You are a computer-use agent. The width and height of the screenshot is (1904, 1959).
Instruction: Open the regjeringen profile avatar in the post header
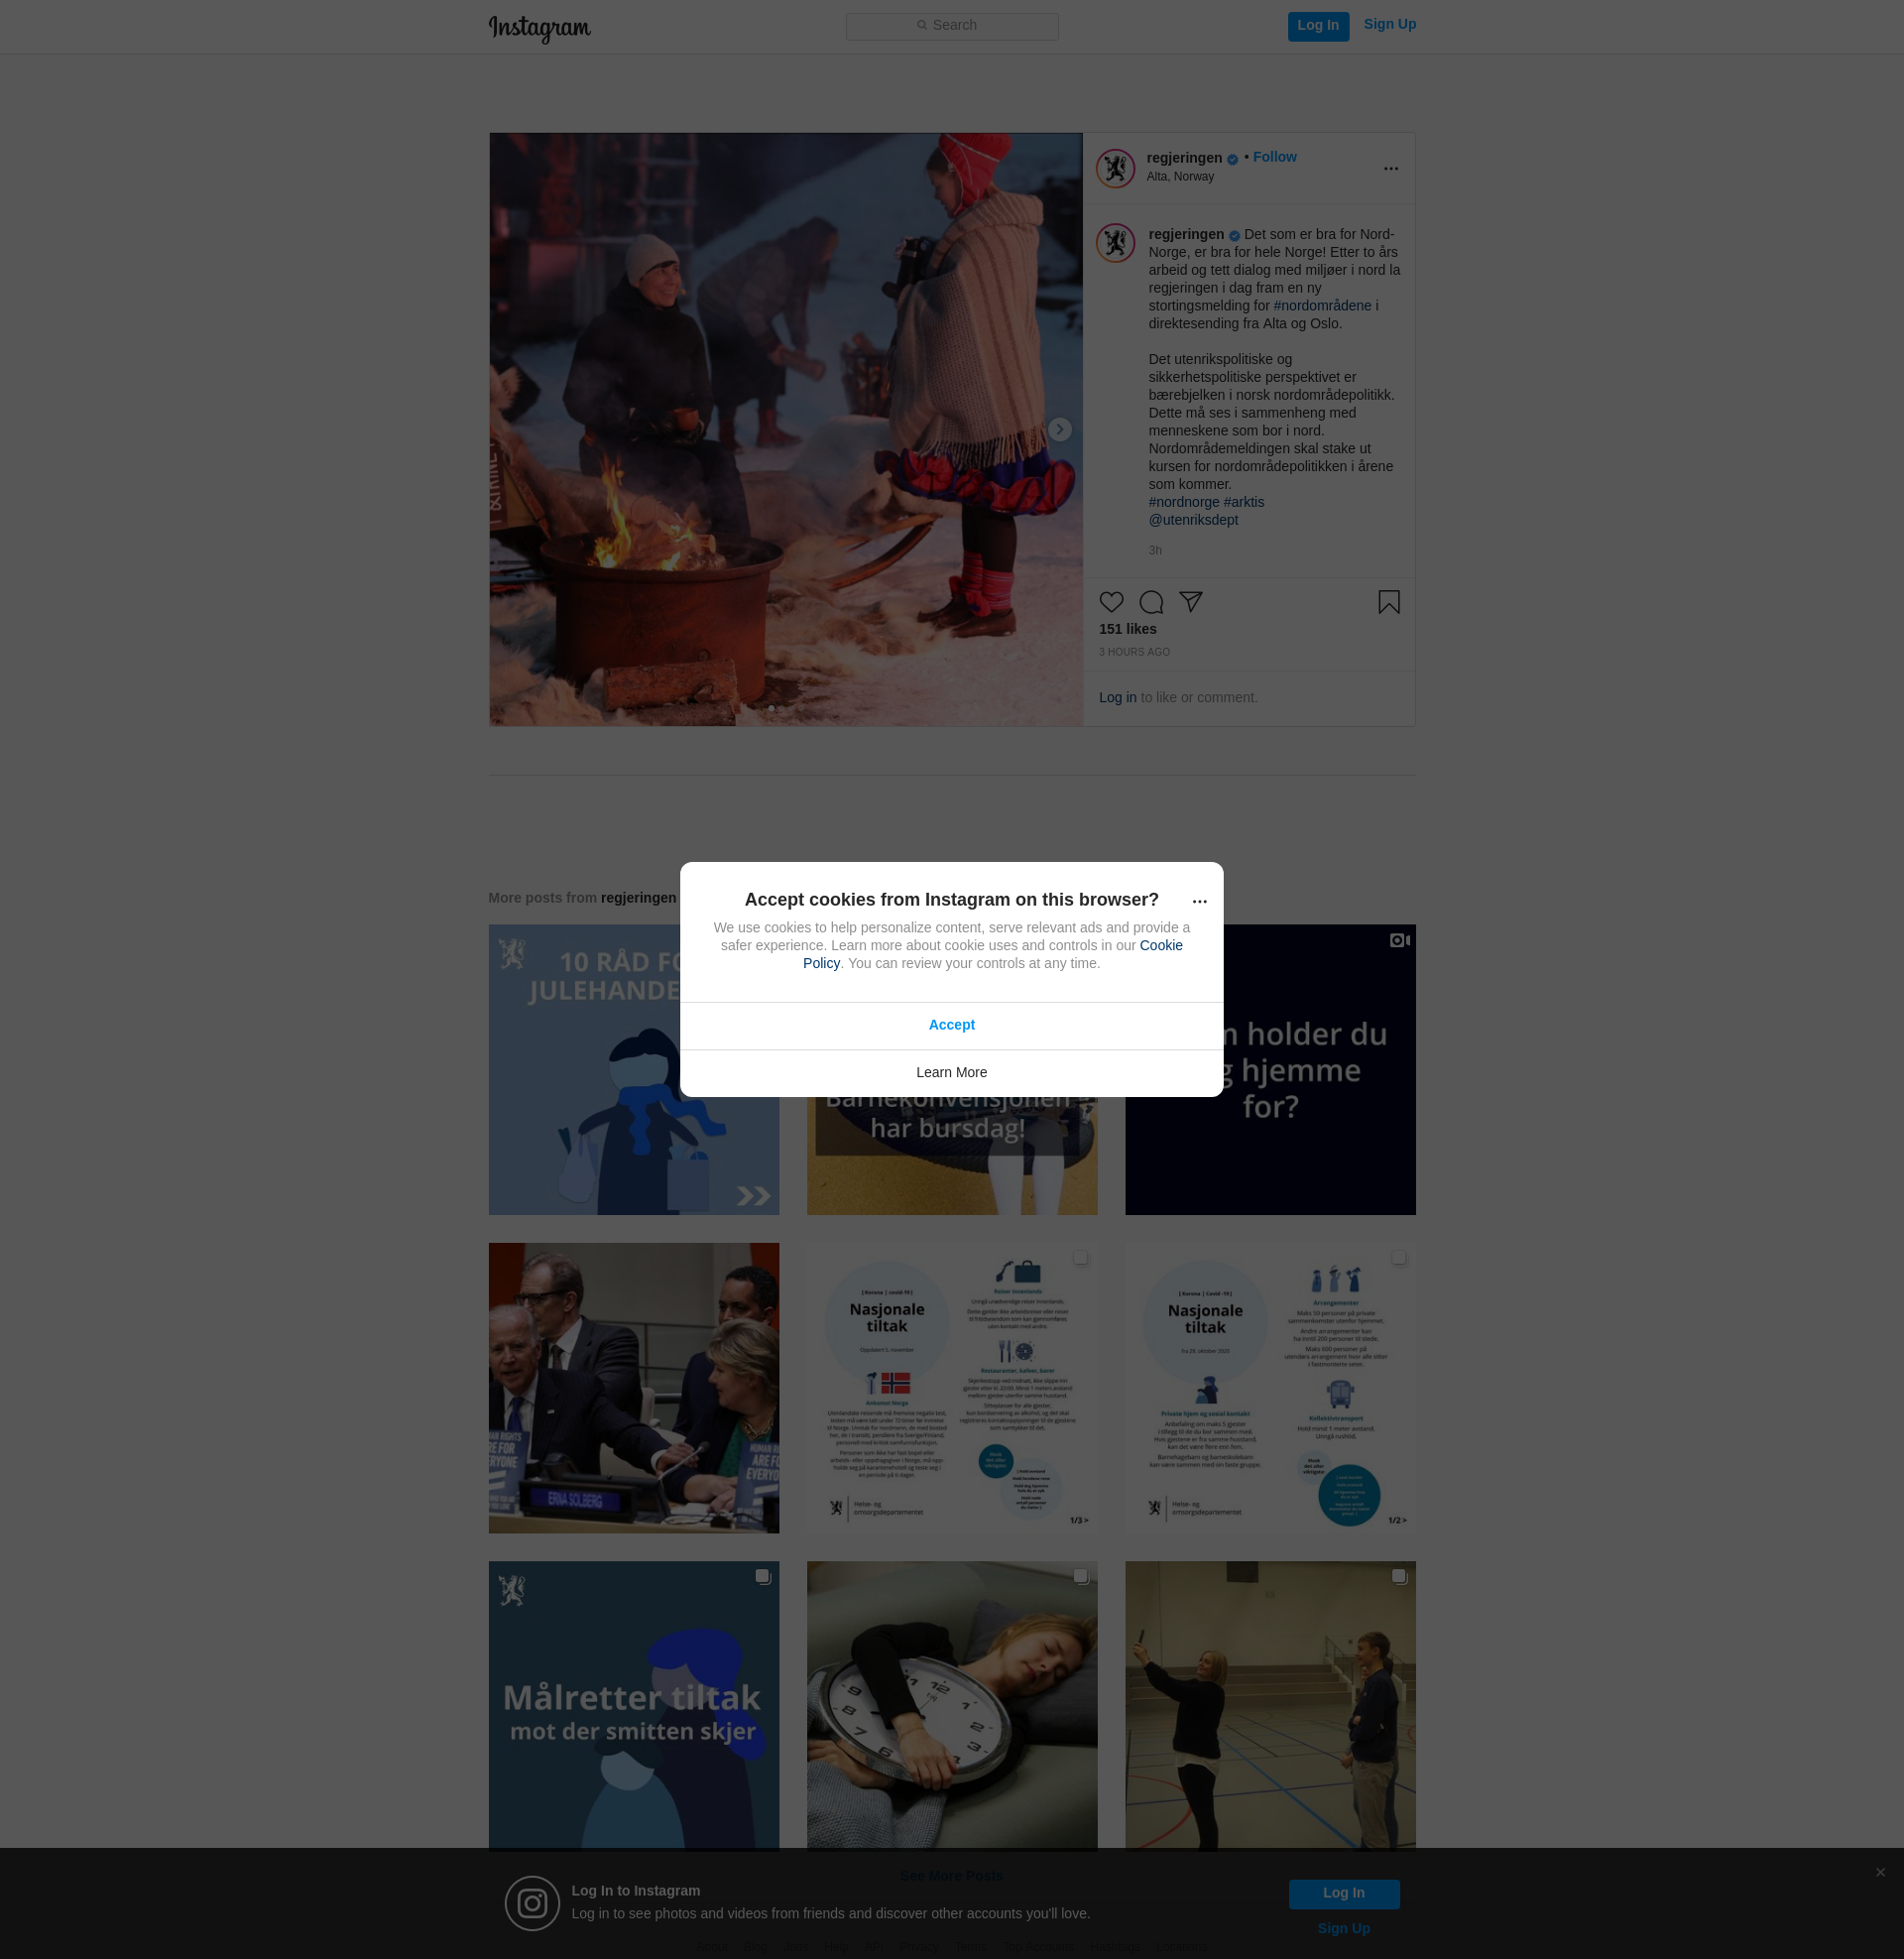(1115, 168)
